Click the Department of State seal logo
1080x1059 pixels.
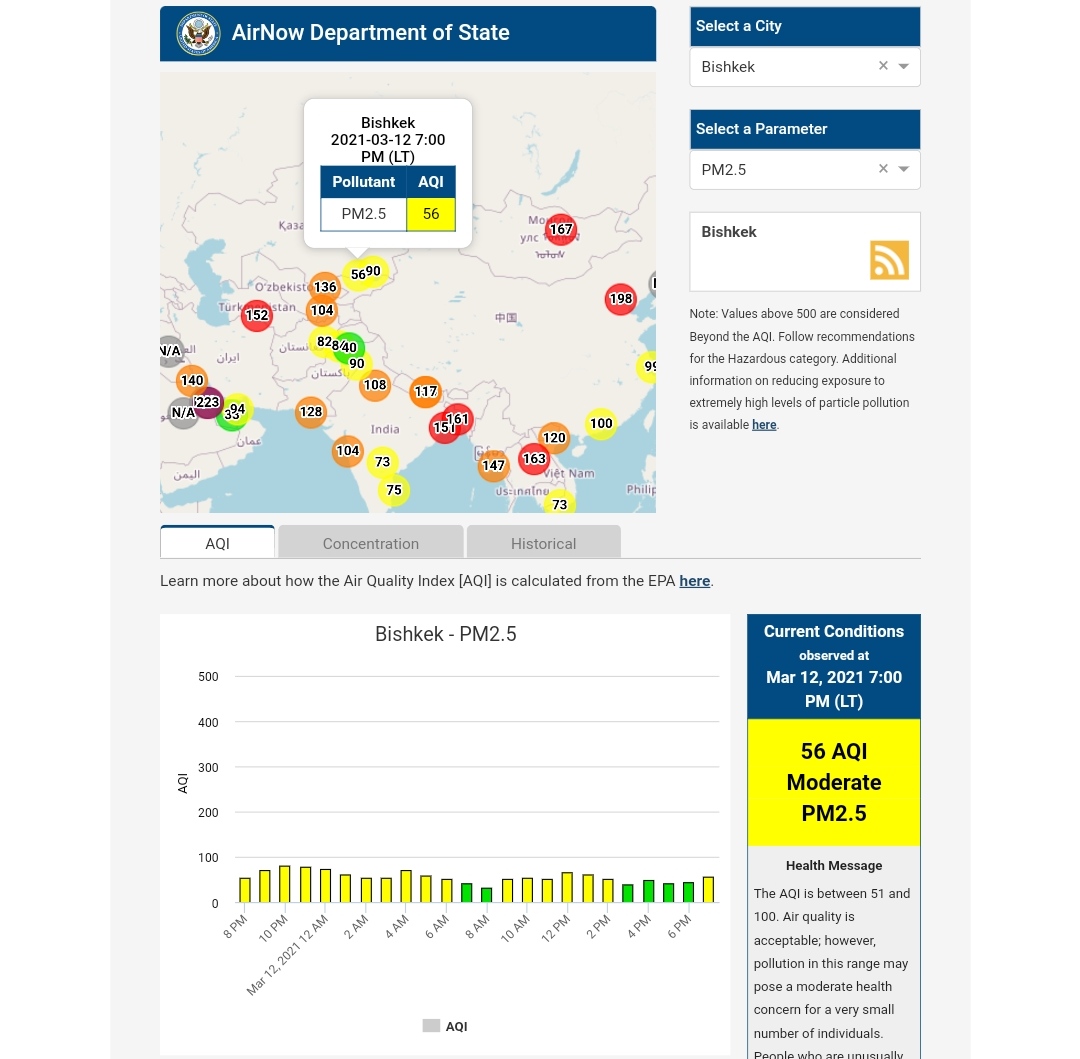(x=198, y=34)
